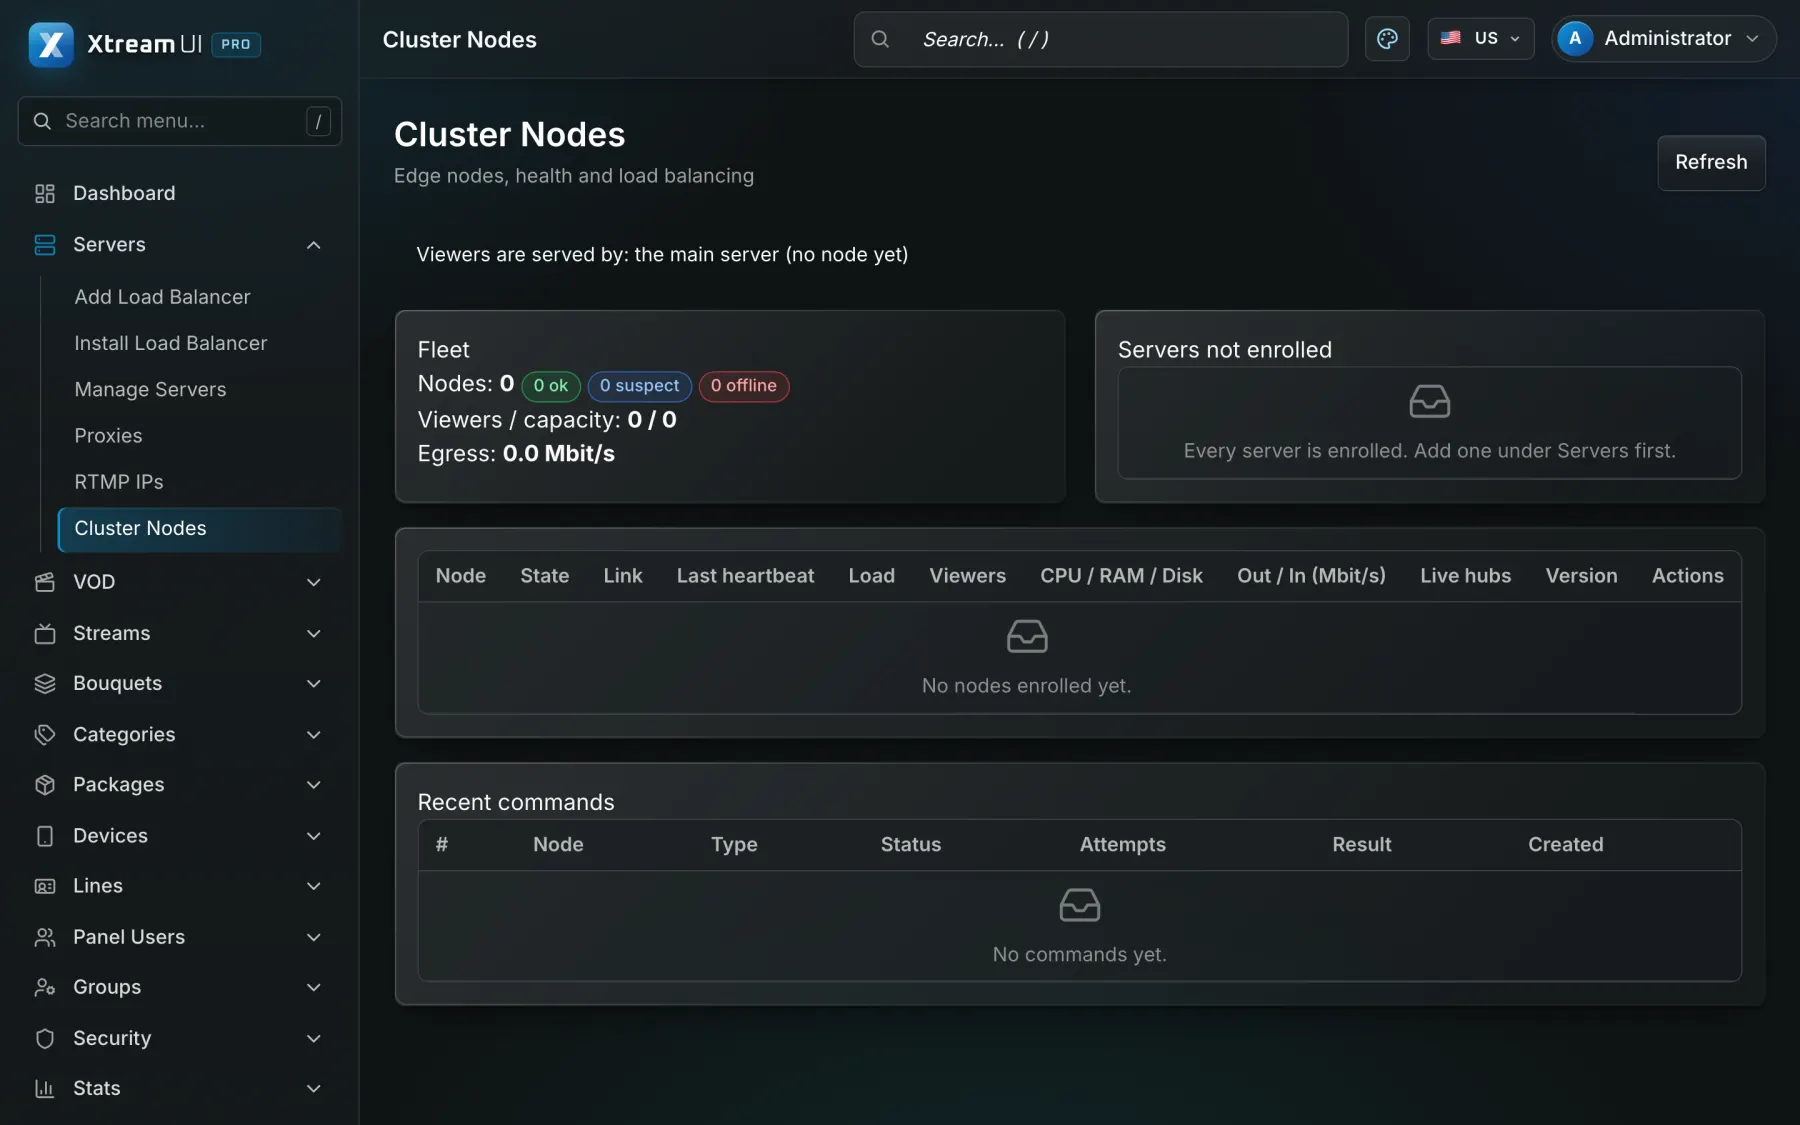Click the Xtream UI logo icon
This screenshot has height=1125, width=1800.
point(51,44)
